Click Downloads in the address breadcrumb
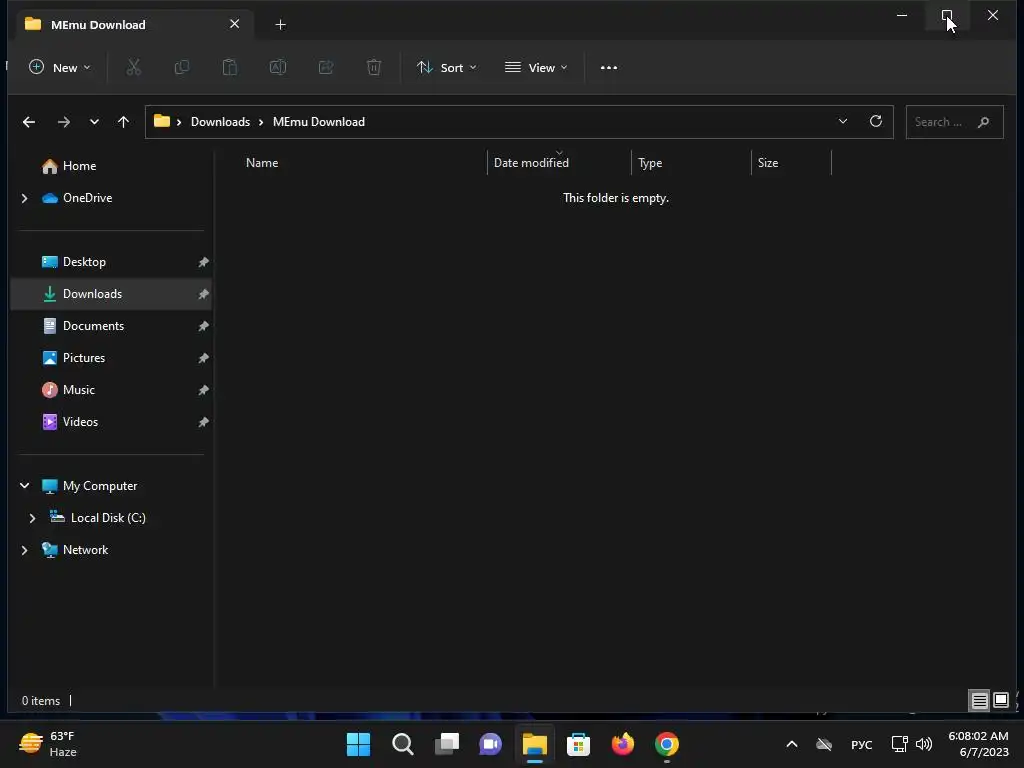This screenshot has width=1024, height=768. coord(220,122)
